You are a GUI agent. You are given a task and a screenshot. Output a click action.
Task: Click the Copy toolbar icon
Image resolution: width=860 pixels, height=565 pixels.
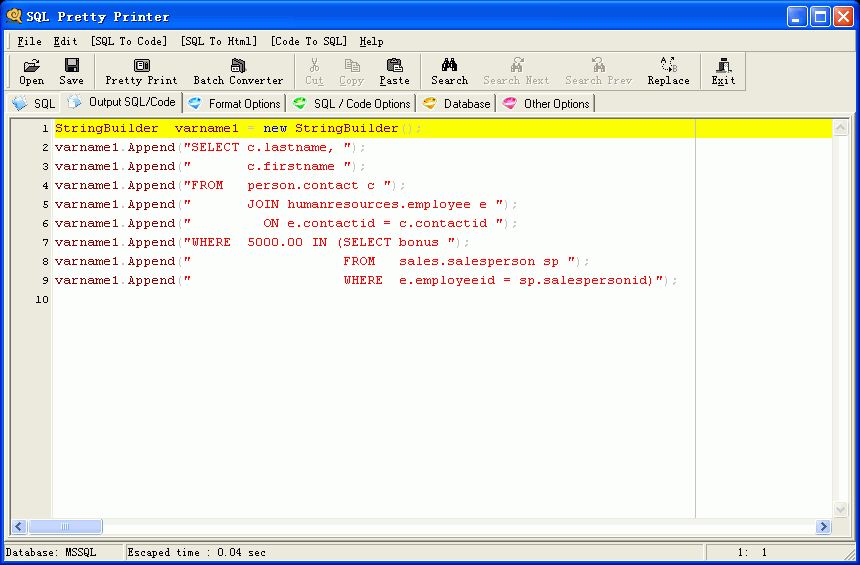(351, 71)
